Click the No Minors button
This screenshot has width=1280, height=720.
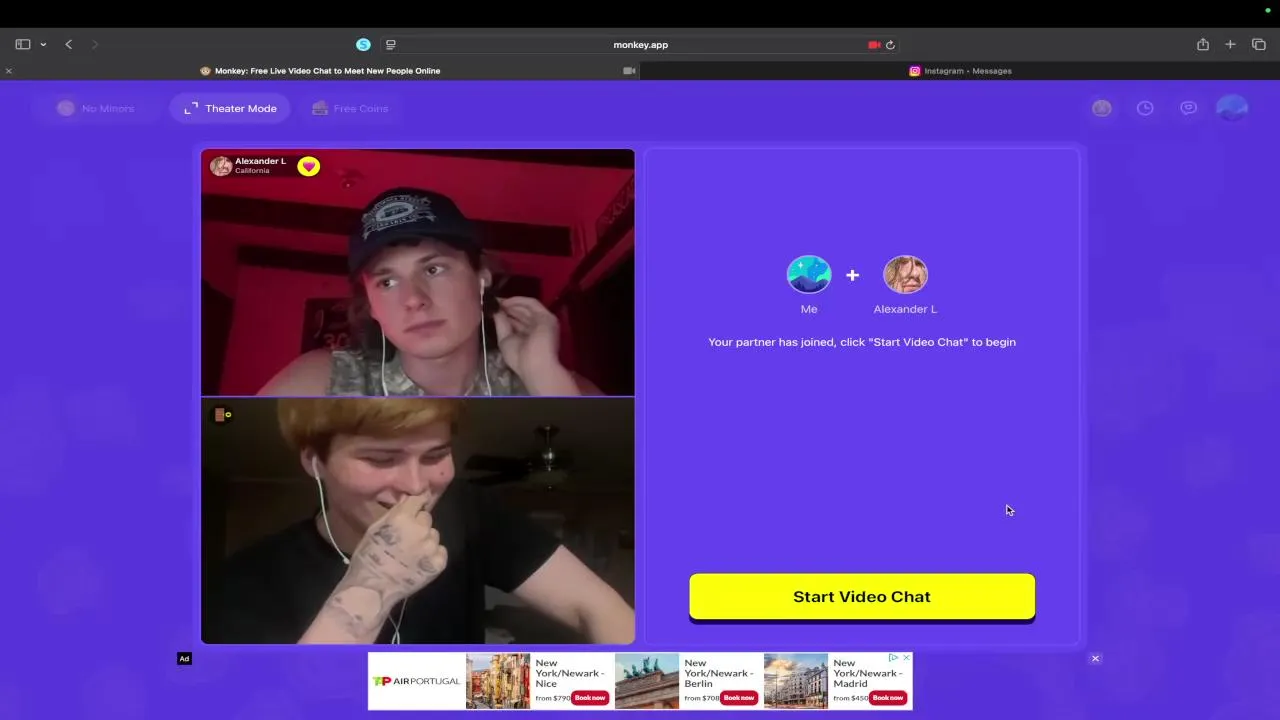(x=95, y=108)
